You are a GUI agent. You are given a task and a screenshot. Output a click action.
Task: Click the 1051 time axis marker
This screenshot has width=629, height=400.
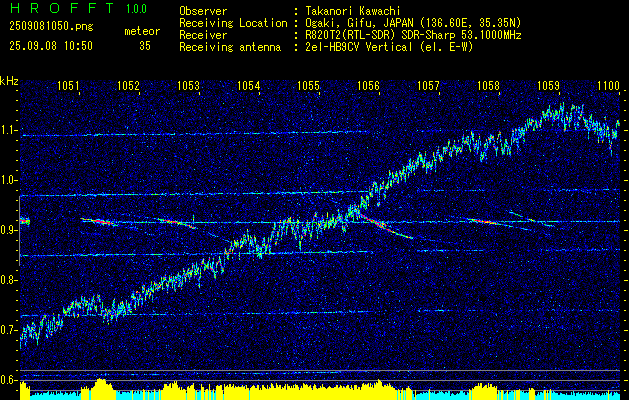coord(68,85)
